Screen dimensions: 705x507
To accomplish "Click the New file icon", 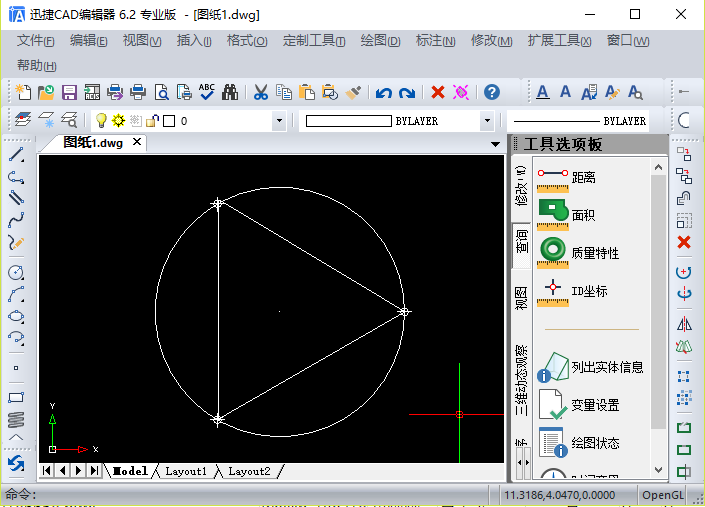I will coord(23,92).
